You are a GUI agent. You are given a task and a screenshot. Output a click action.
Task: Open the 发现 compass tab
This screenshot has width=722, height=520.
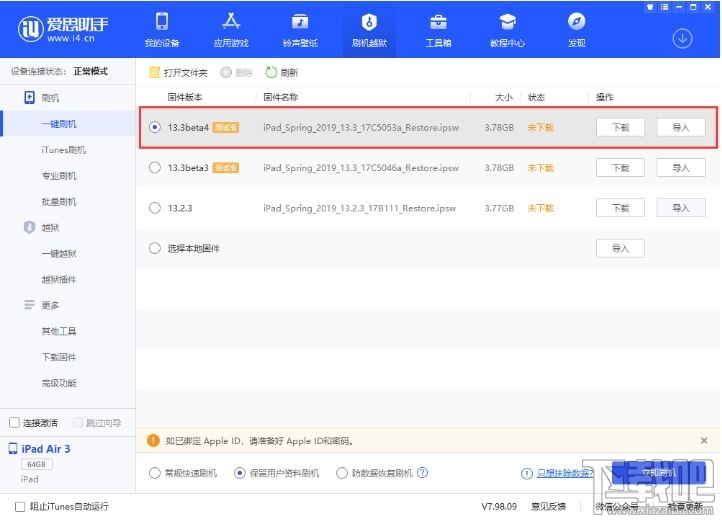point(576,29)
